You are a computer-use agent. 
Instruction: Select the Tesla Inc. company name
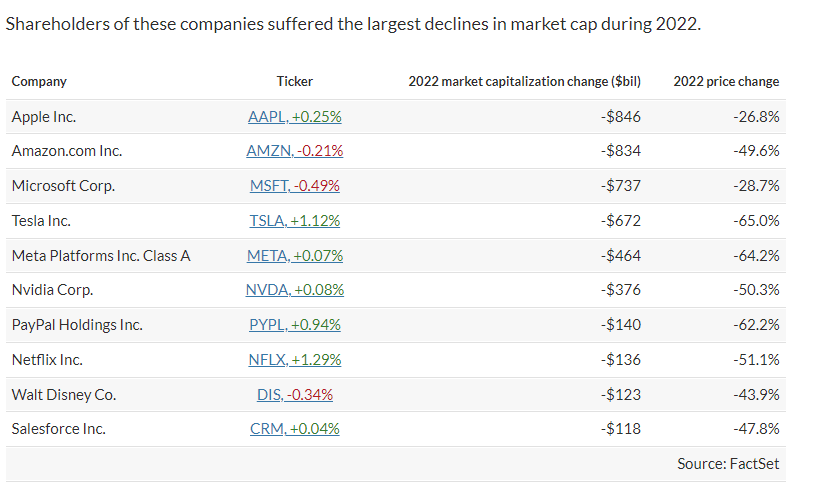(41, 221)
